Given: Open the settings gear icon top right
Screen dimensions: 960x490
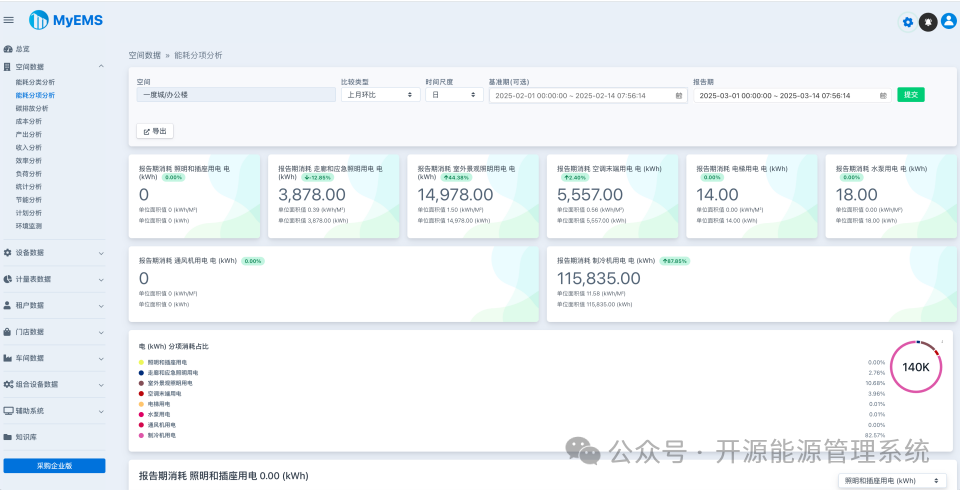Looking at the screenshot, I should click(x=908, y=22).
